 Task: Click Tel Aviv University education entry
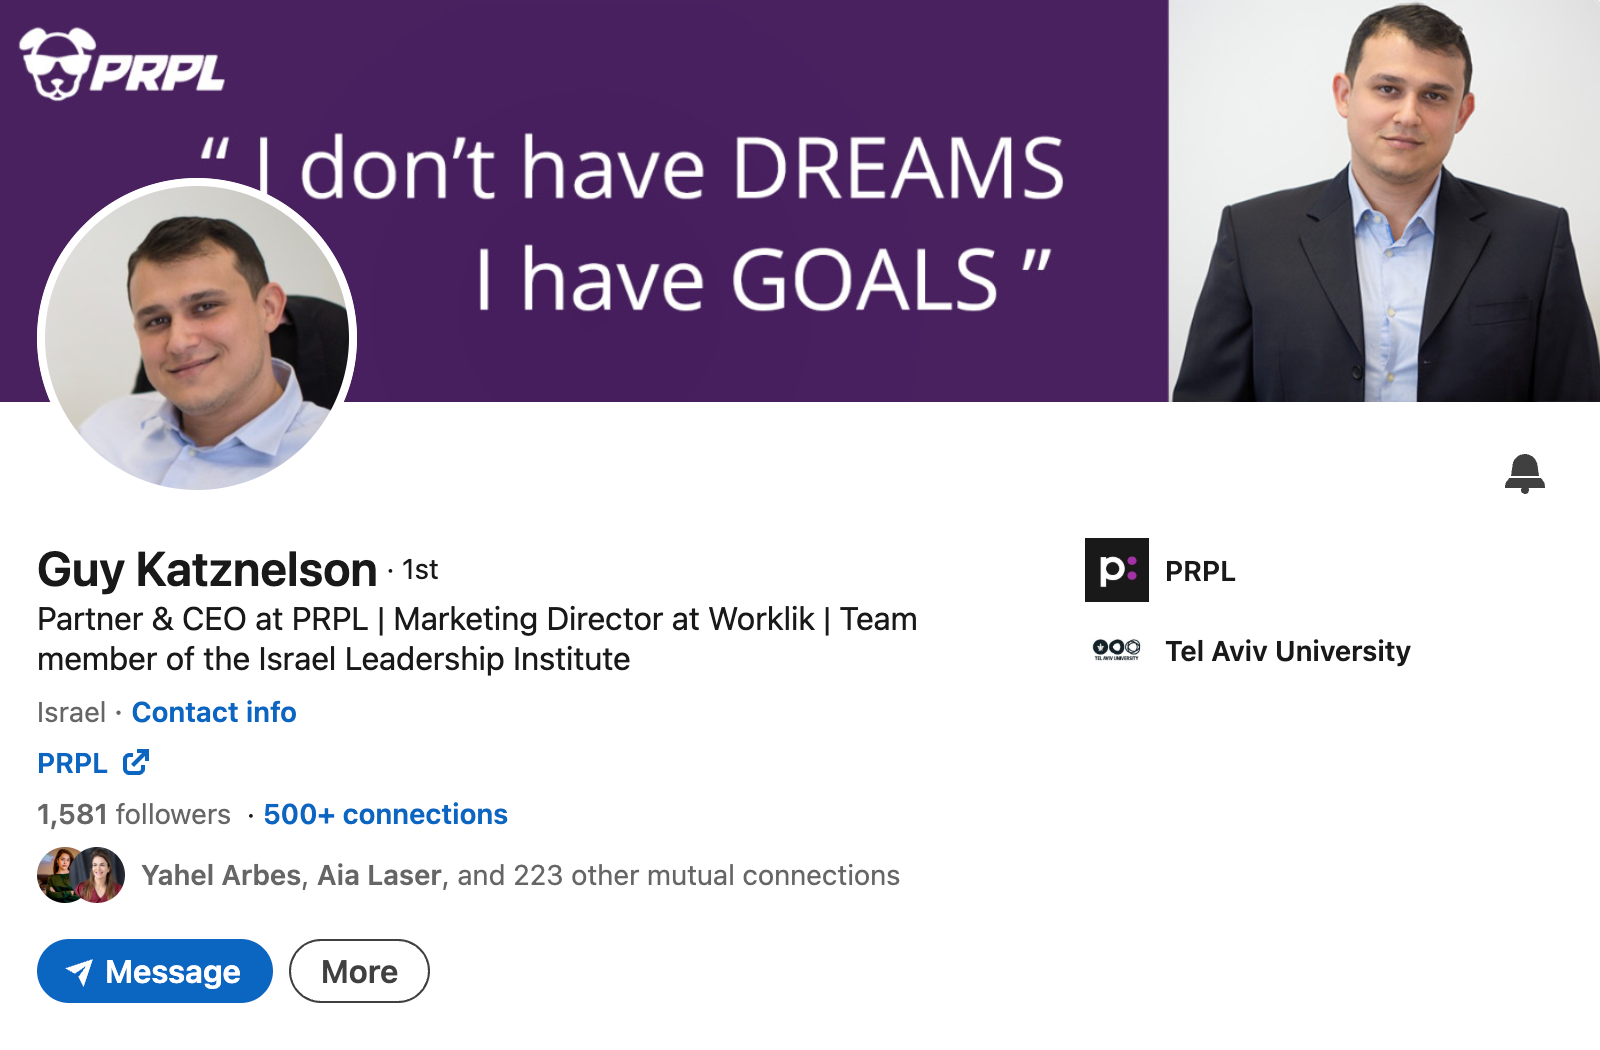1287,651
